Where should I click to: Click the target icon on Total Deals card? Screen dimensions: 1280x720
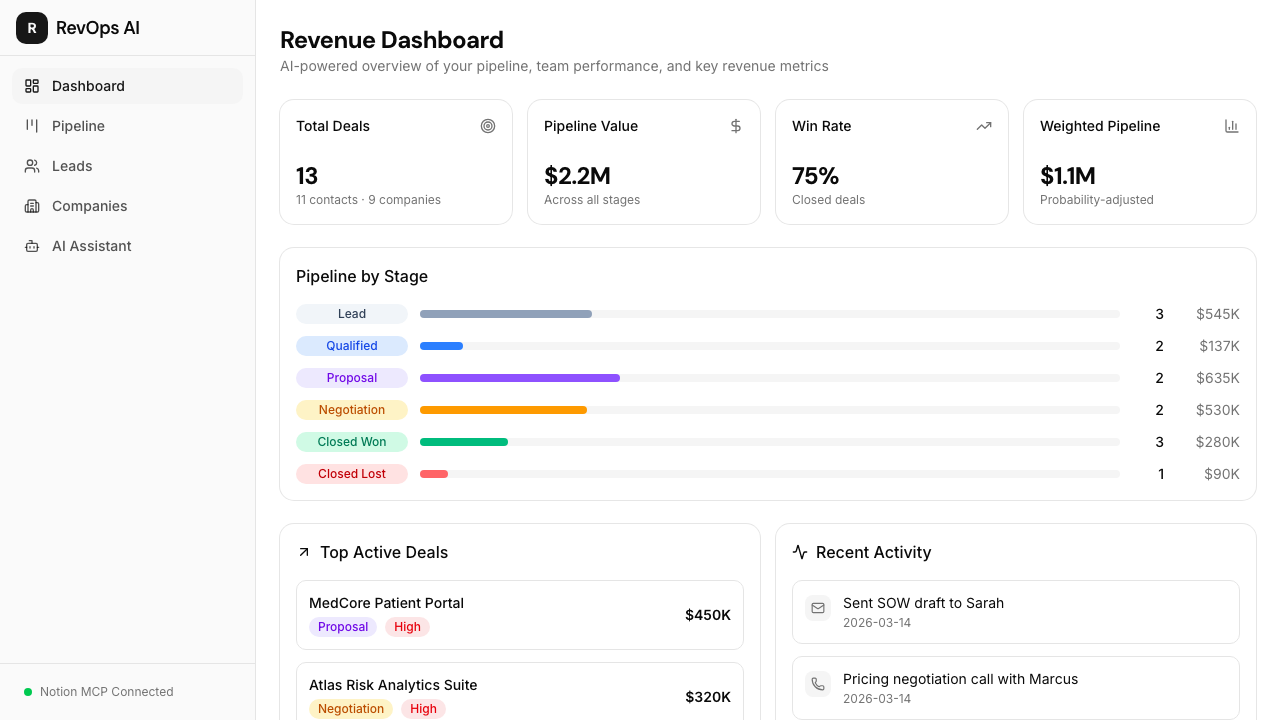tap(488, 126)
